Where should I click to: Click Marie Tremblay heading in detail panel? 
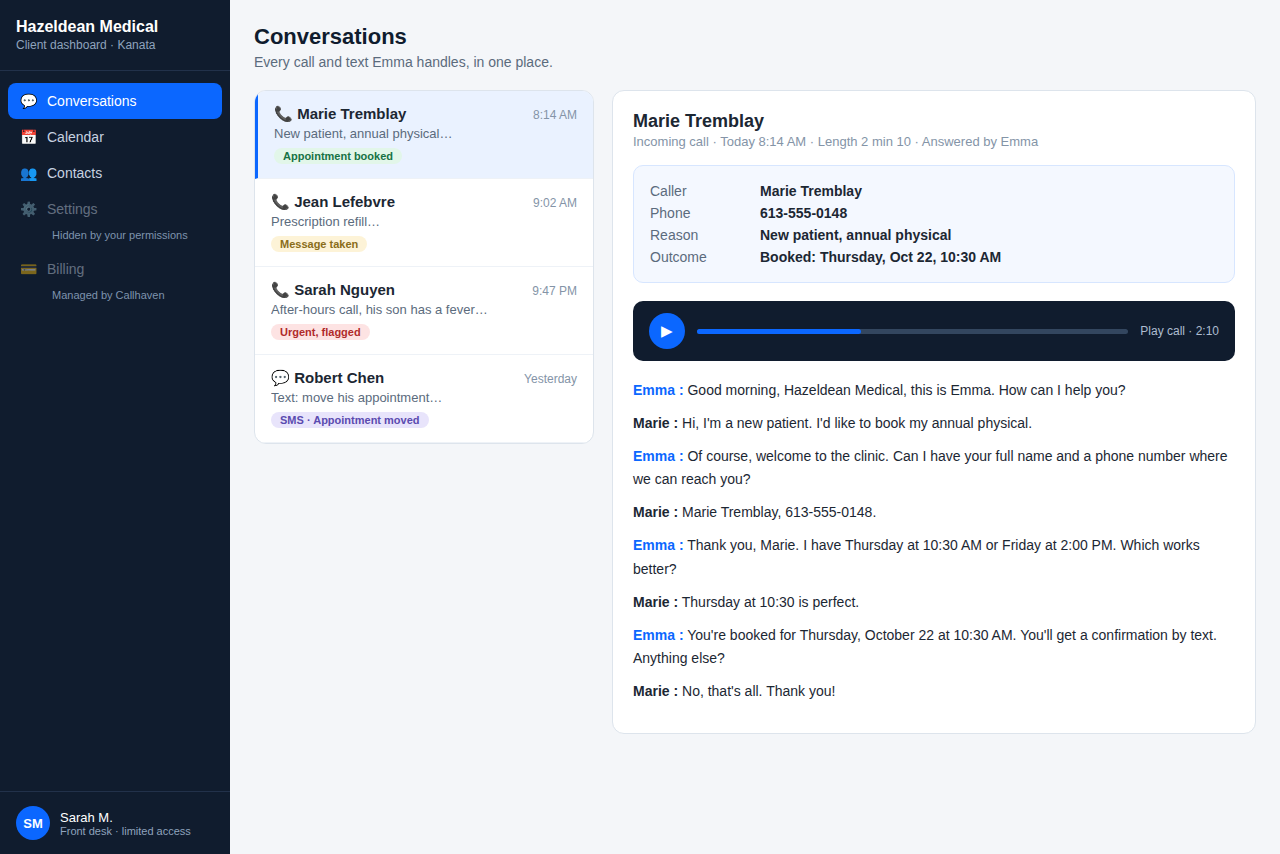coord(698,121)
